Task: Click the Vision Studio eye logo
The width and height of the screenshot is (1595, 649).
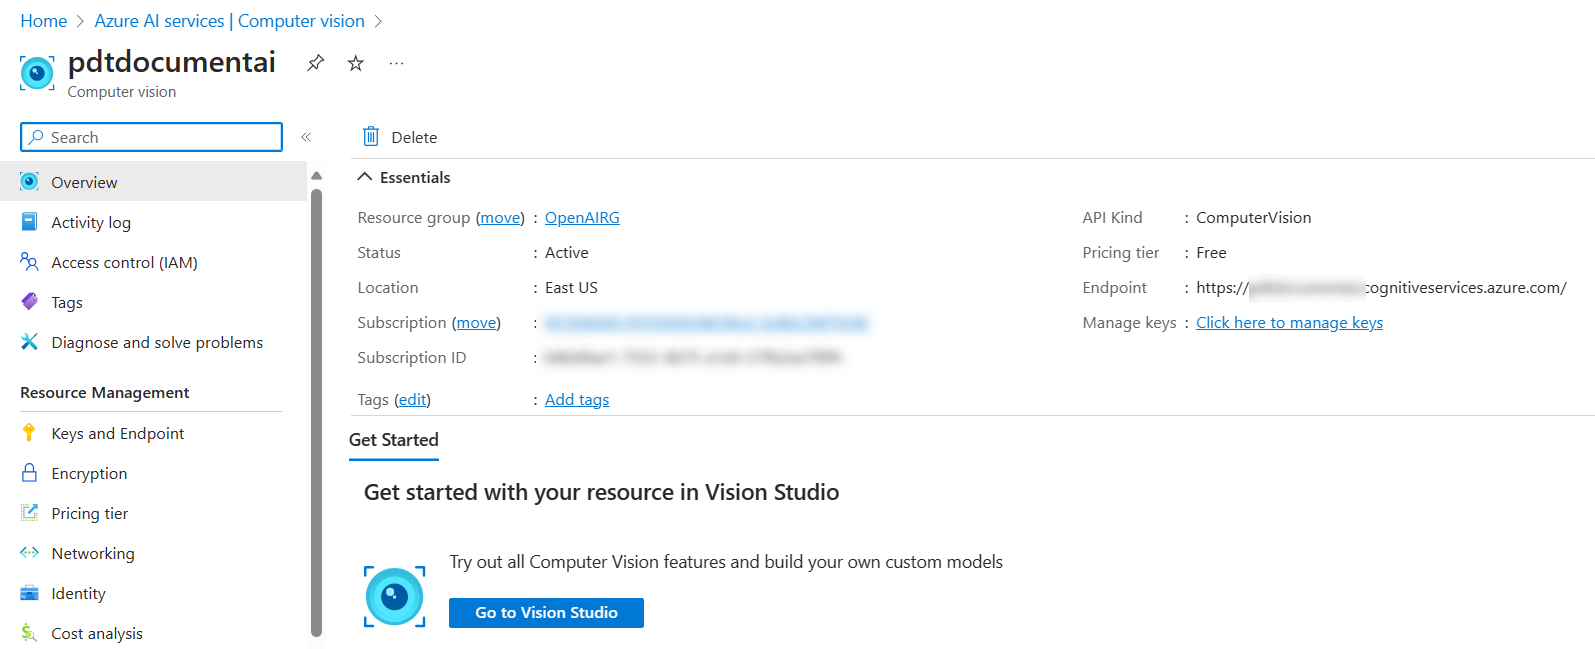Action: [395, 597]
